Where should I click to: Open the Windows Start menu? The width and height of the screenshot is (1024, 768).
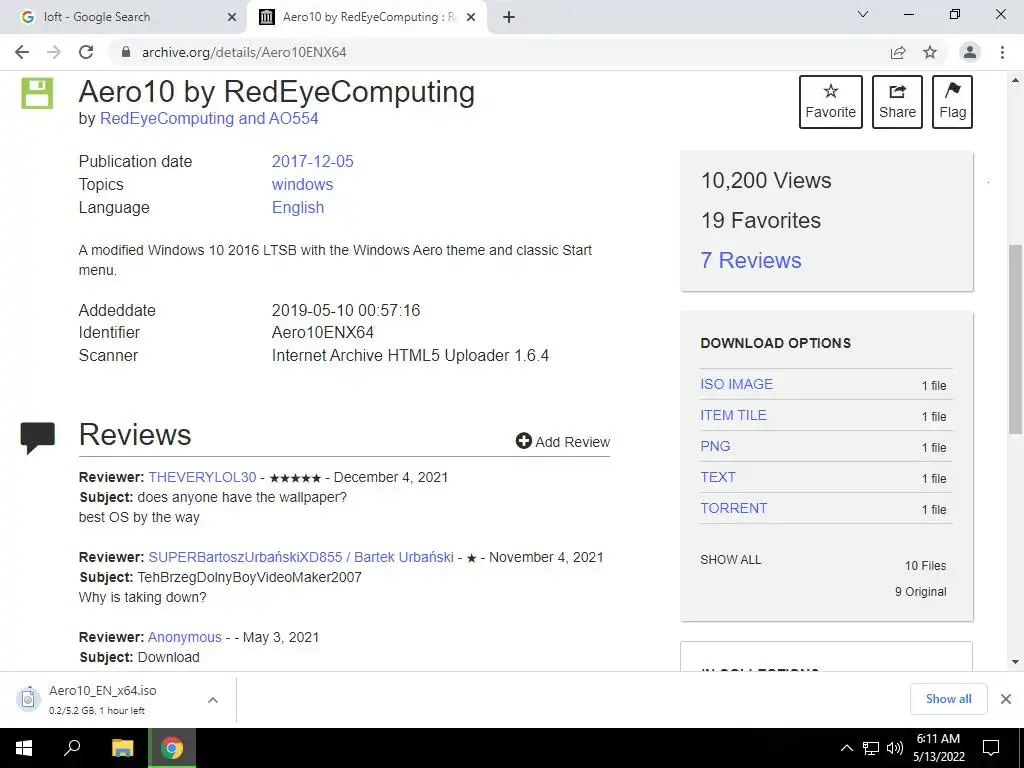[24, 748]
